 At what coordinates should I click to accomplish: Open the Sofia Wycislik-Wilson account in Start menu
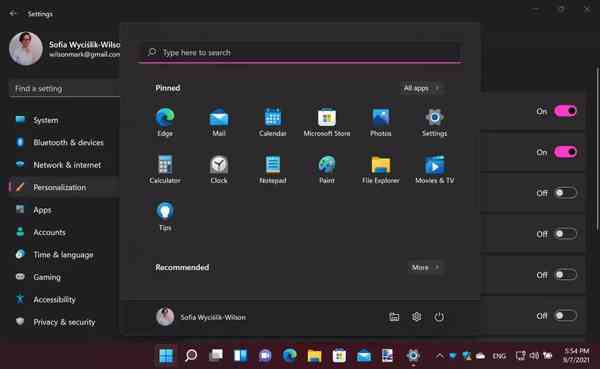(201, 317)
